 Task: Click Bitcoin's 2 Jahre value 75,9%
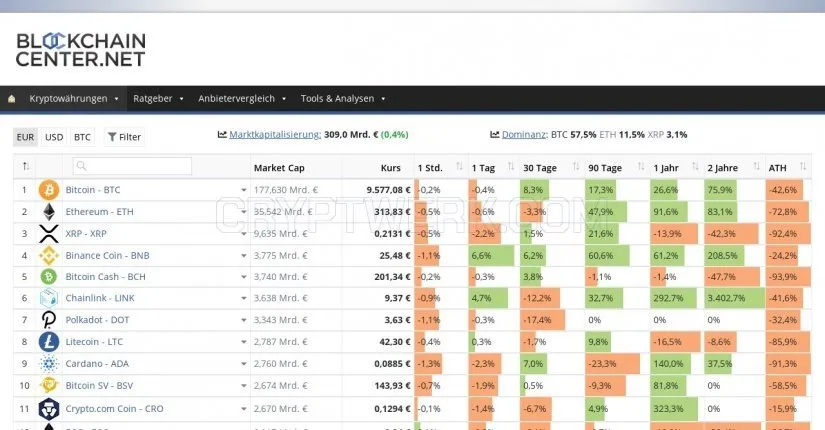coord(720,190)
